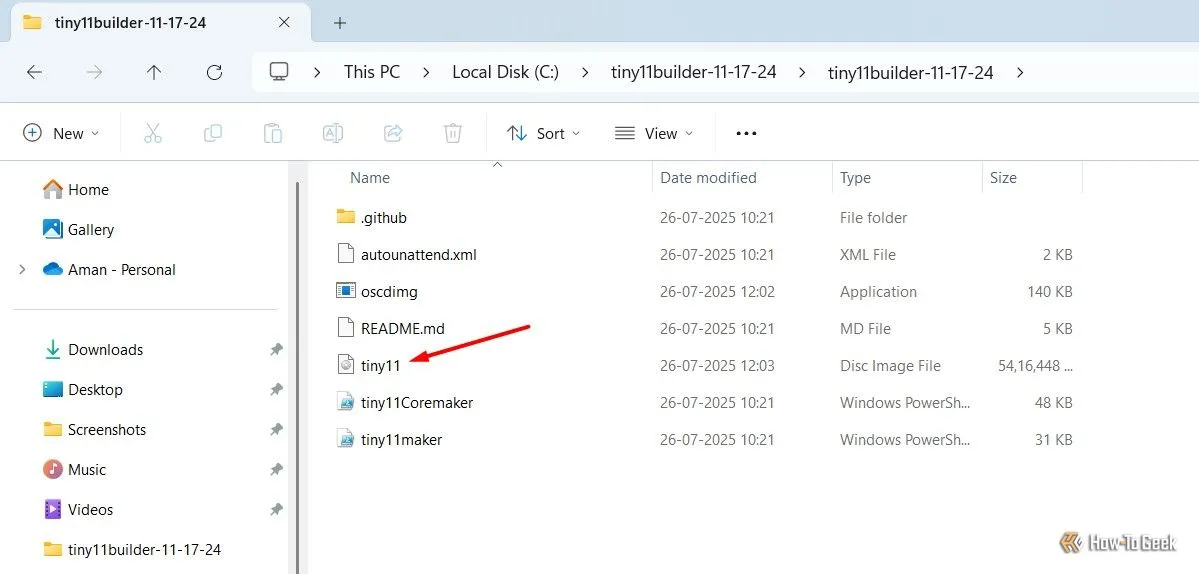Click the pin icon next to Desktop
Screen dimensions: 1199x574
276,389
